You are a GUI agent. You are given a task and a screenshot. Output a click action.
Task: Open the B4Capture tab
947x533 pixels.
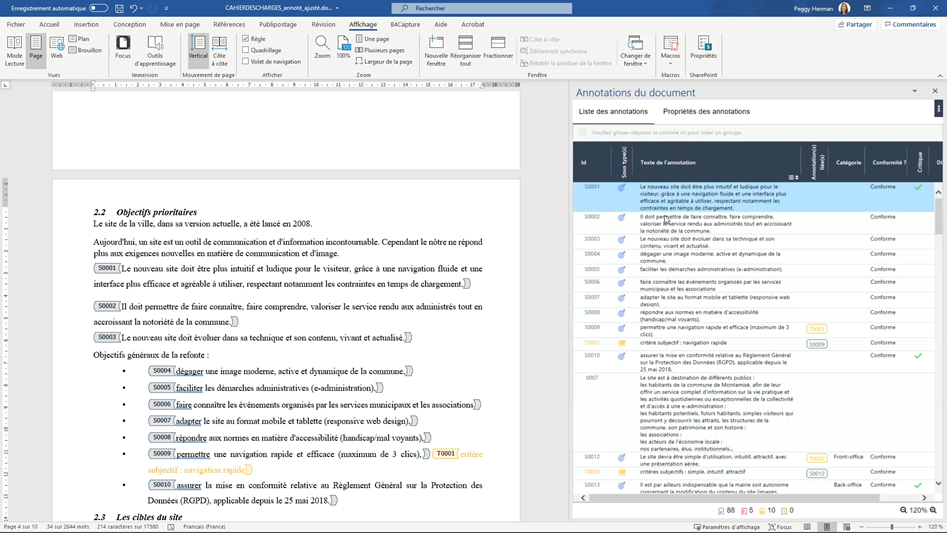coord(405,24)
